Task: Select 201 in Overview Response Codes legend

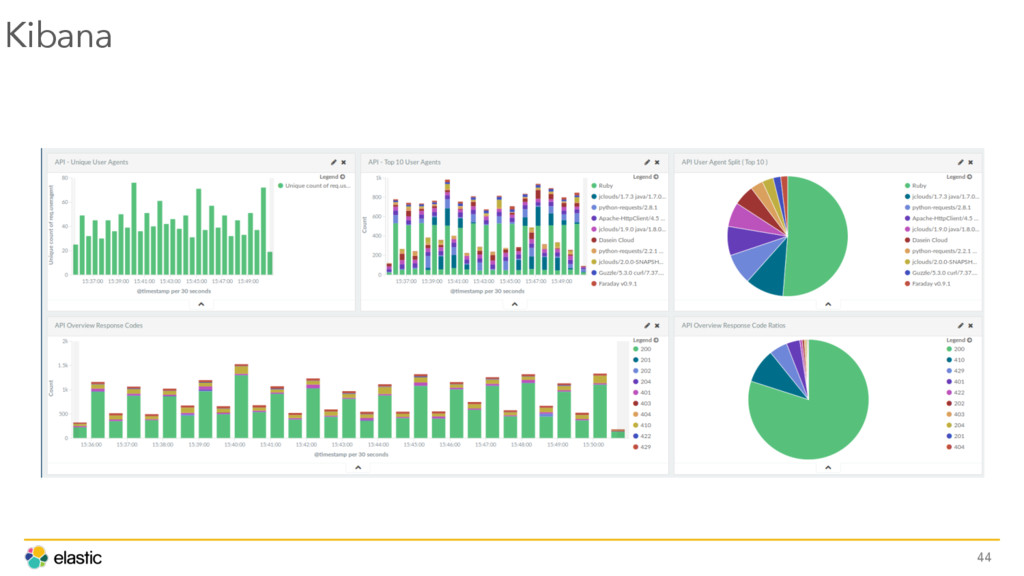Action: coord(642,360)
